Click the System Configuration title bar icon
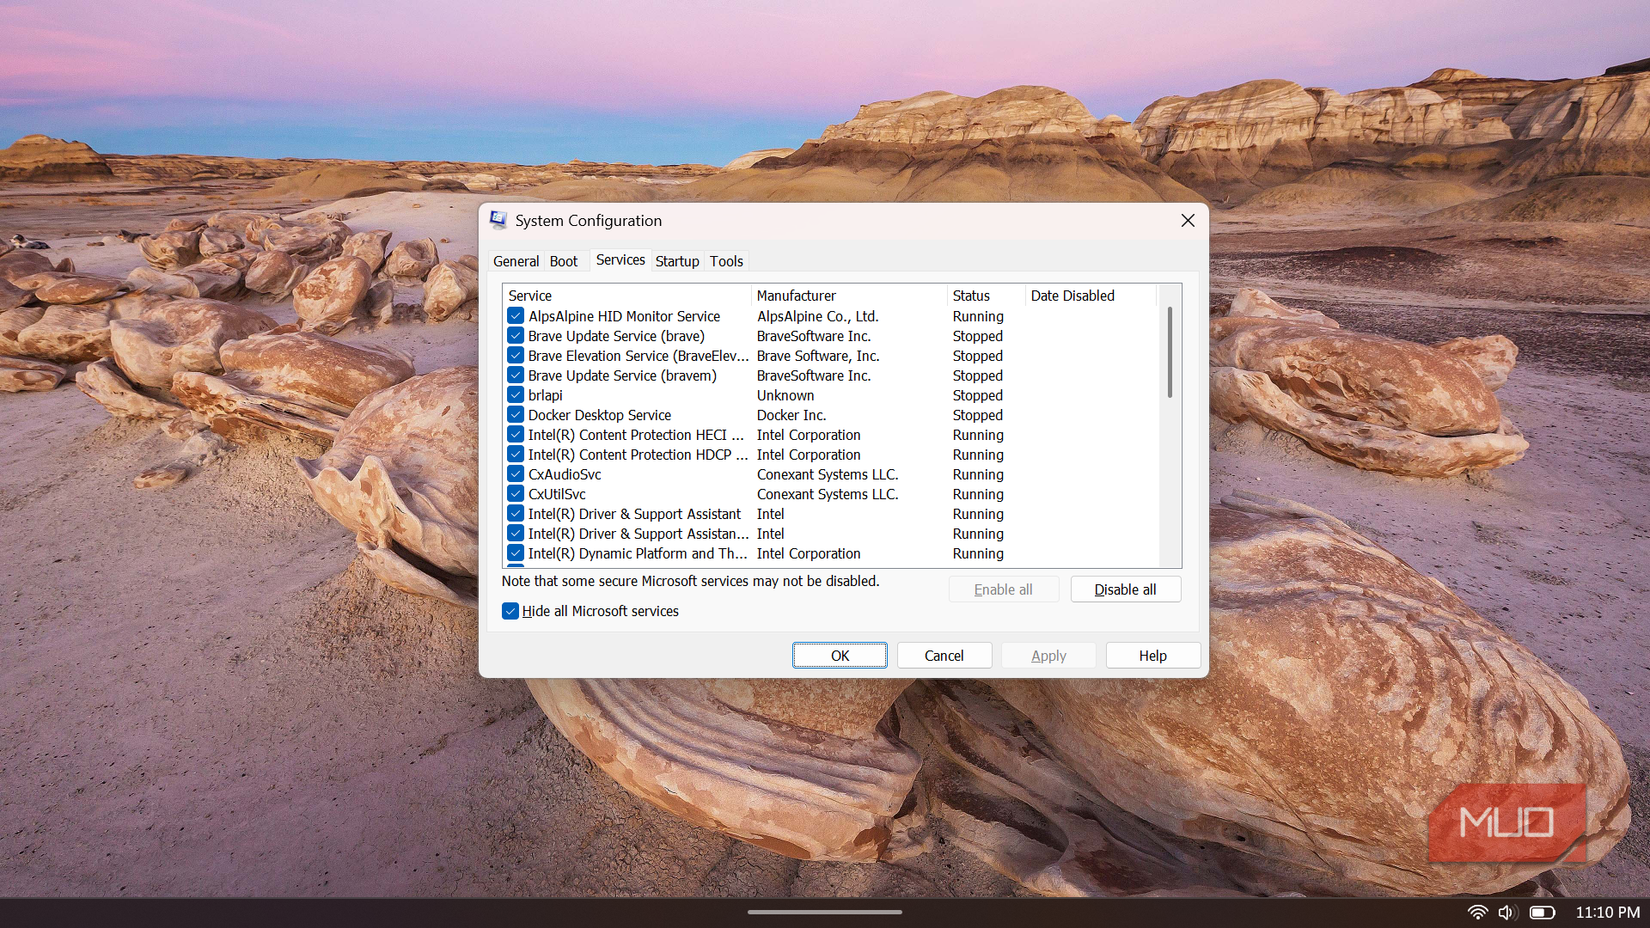Image resolution: width=1650 pixels, height=928 pixels. tap(498, 220)
